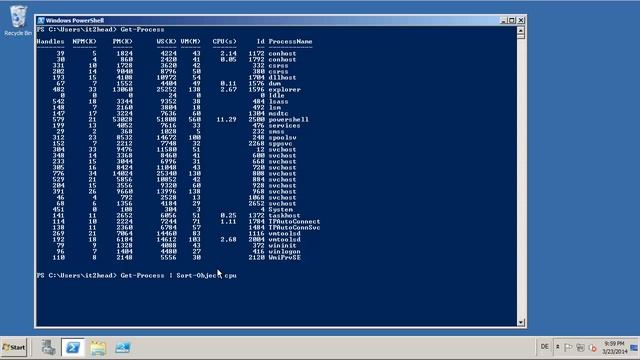The image size is (640, 360).
Task: Click the first Get-Process command at top
Action: [x=142, y=30]
